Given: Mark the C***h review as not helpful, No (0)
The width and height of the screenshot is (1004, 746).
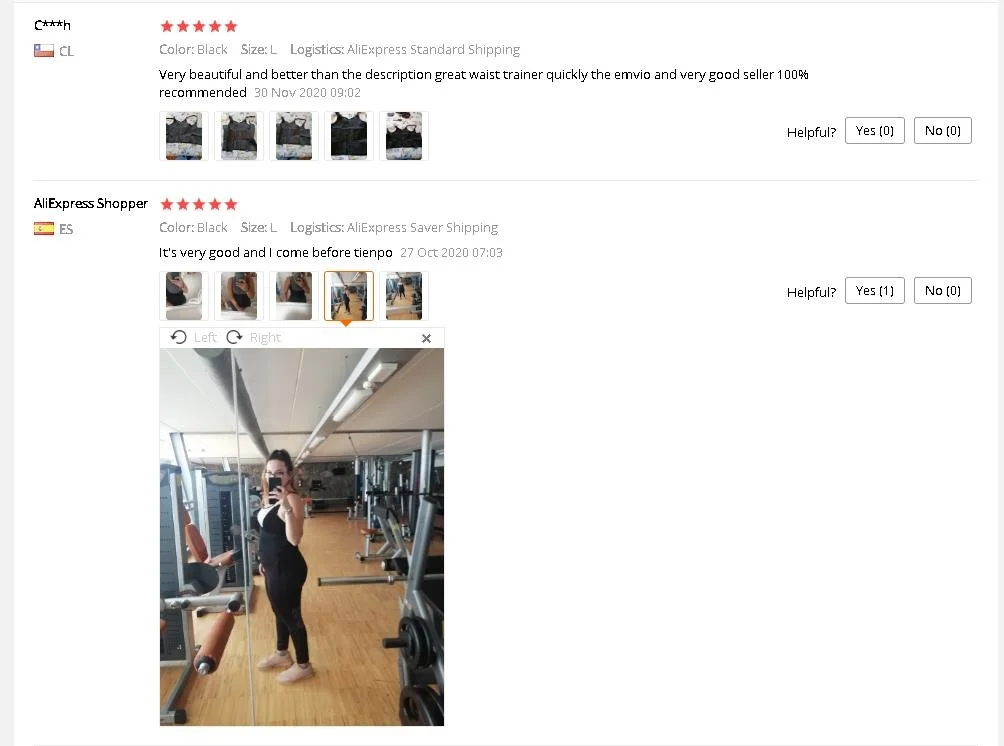Looking at the screenshot, I should (x=943, y=131).
